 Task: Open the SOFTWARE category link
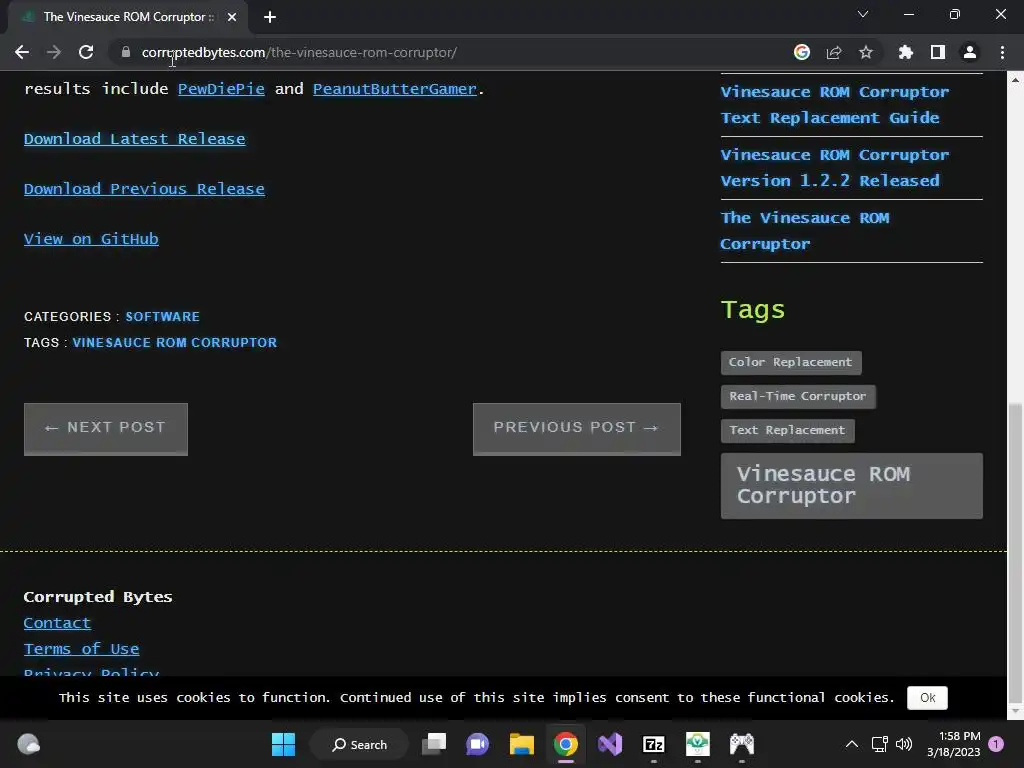(163, 317)
